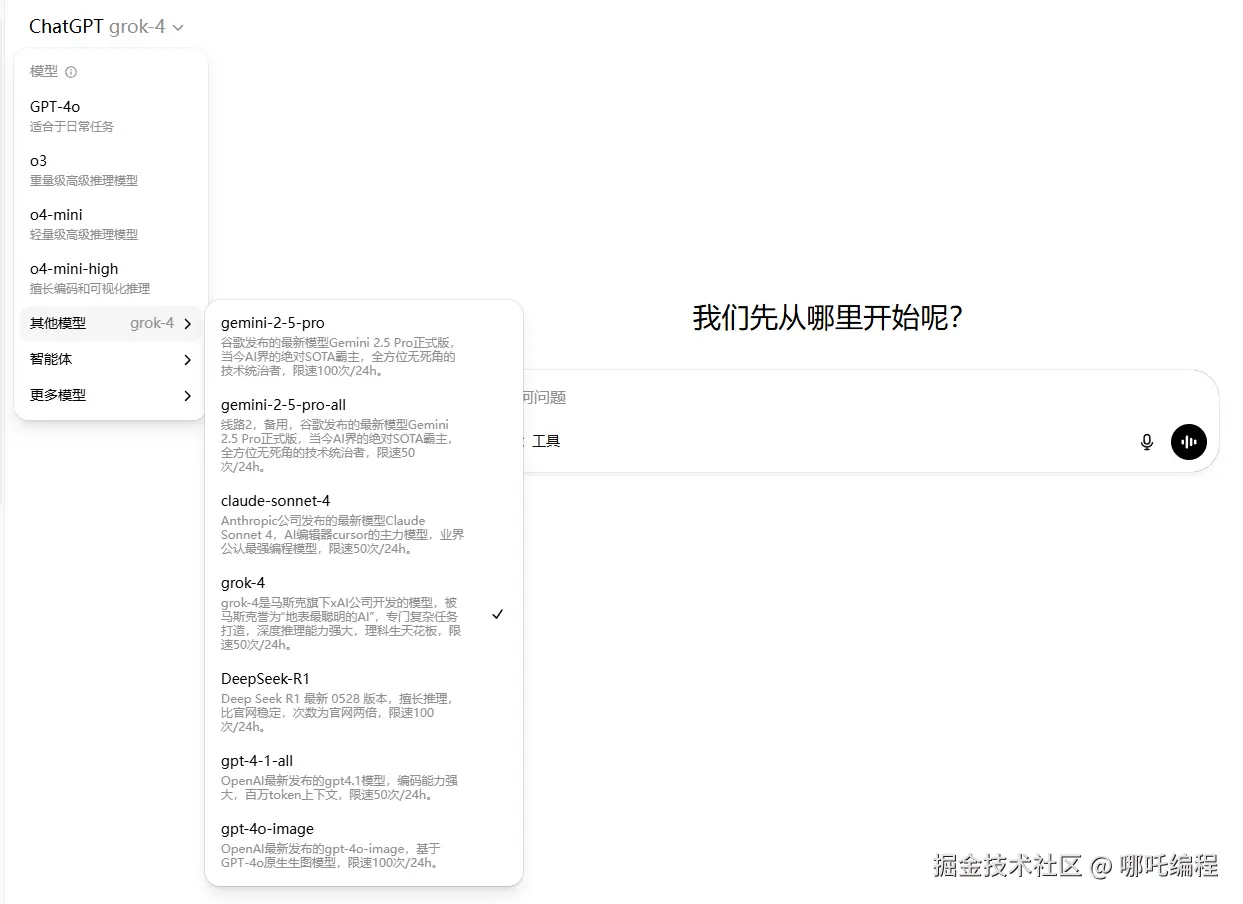Screen dimensions: 1243x904
Task: Click the 擅长编码和可视化推理 description
Action: pyautogui.click(x=90, y=289)
